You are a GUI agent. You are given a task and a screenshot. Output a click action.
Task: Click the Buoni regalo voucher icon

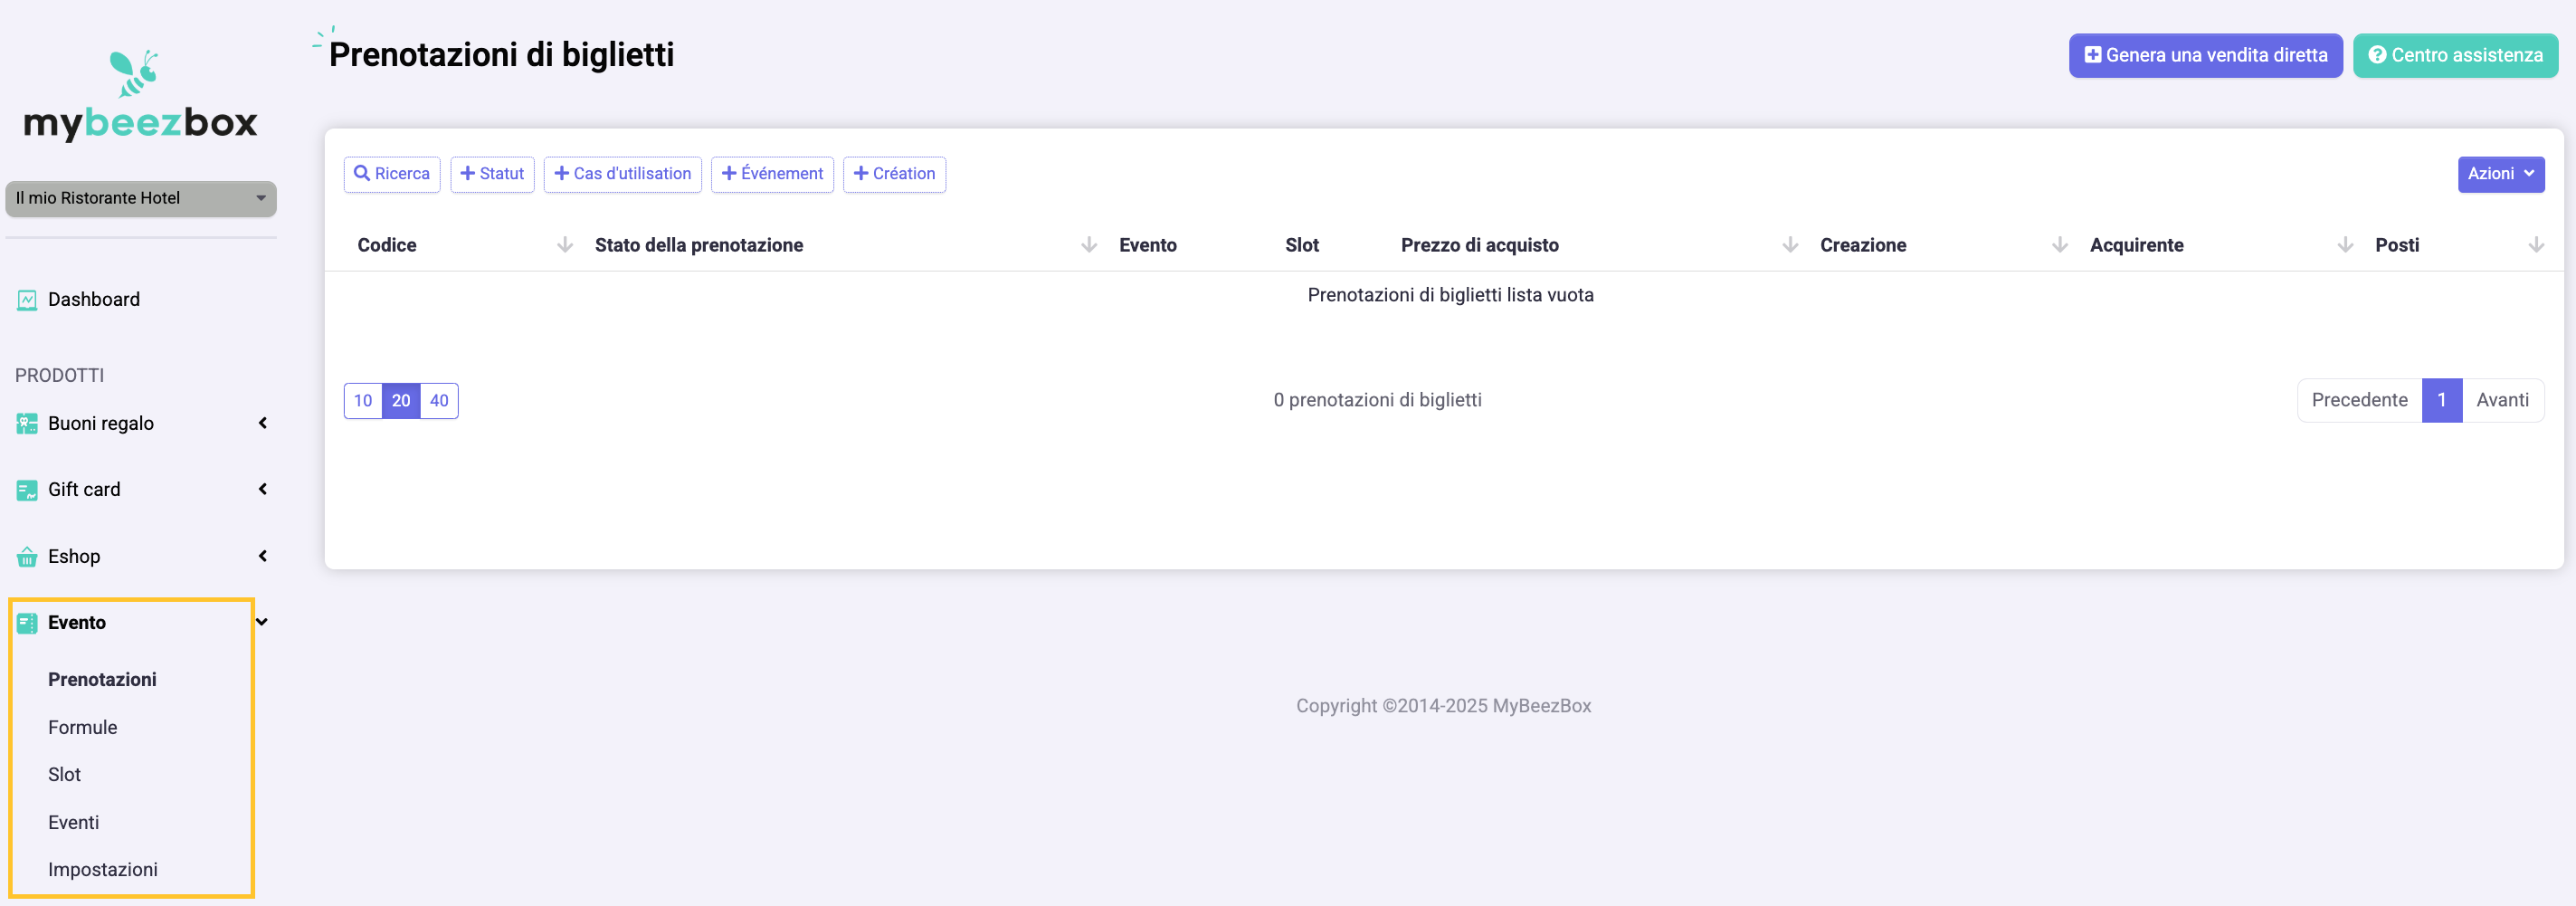point(27,424)
